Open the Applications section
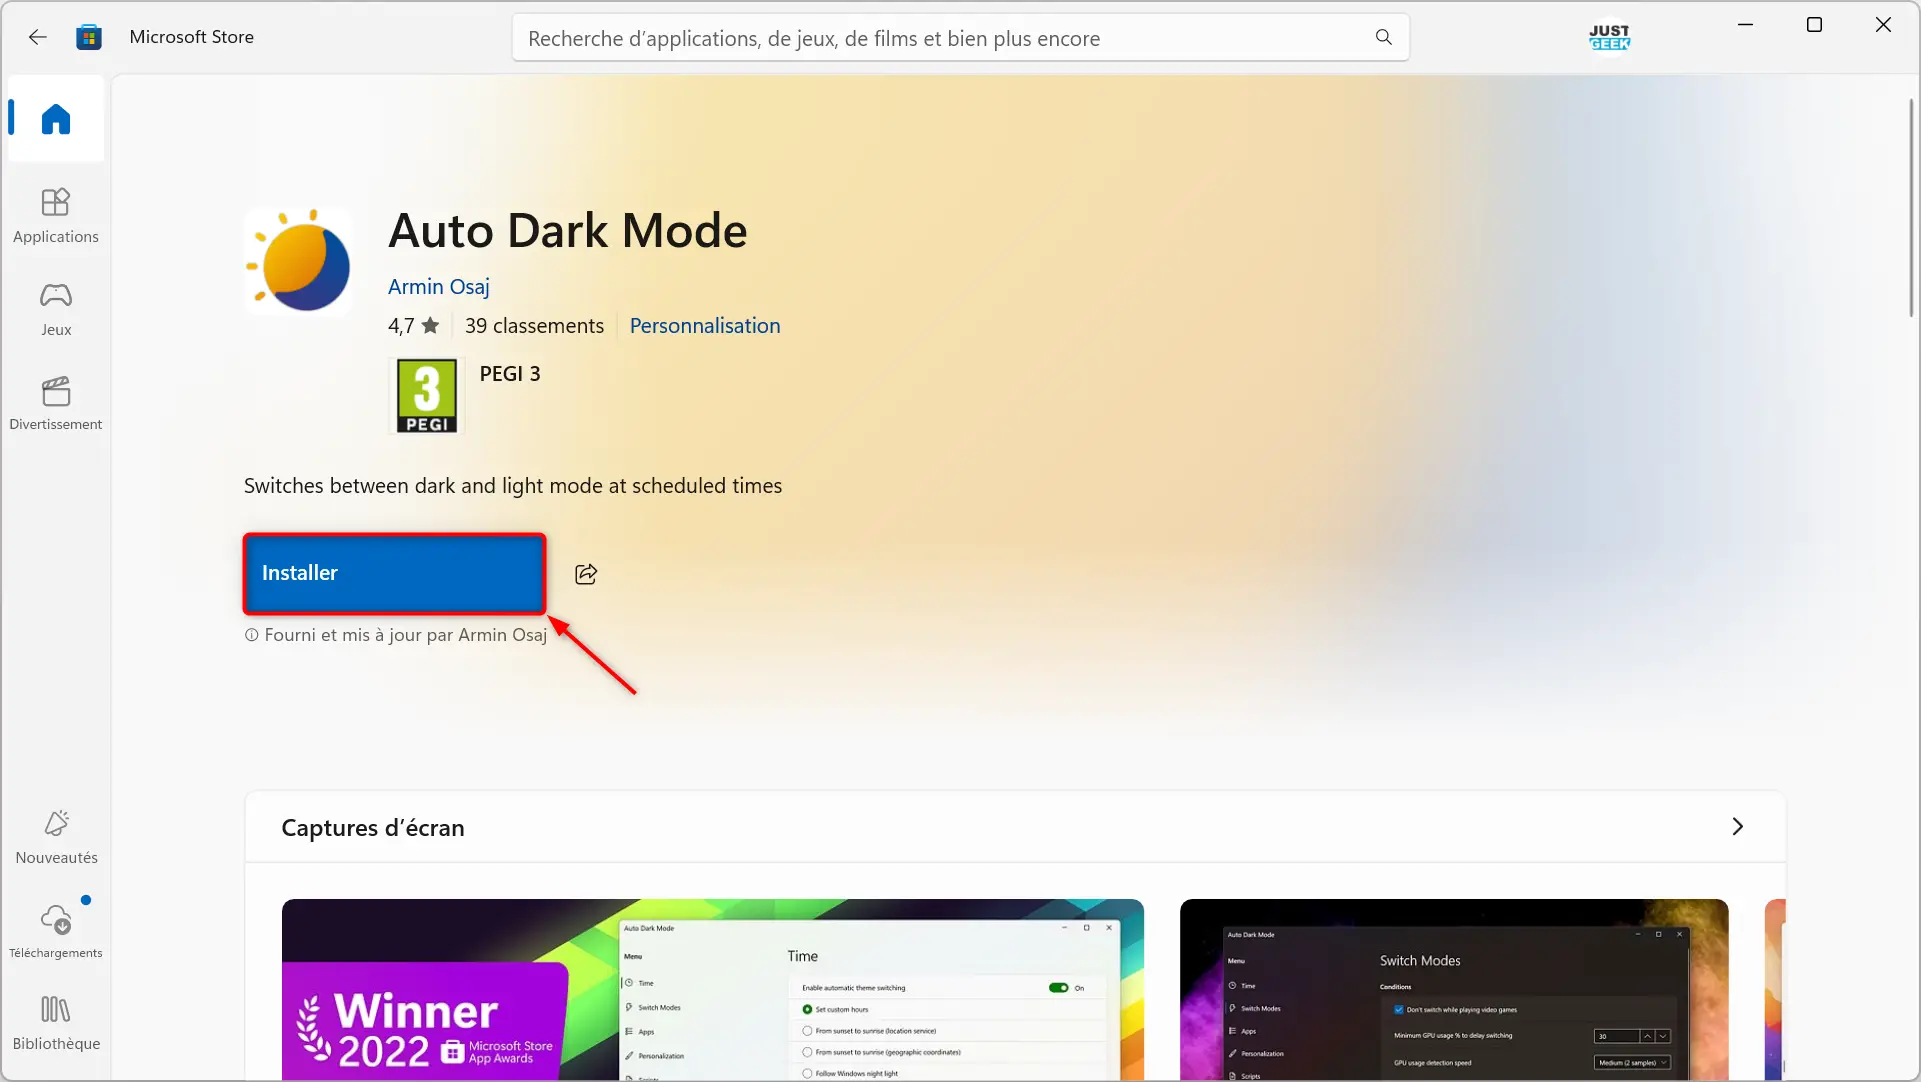 tap(56, 215)
